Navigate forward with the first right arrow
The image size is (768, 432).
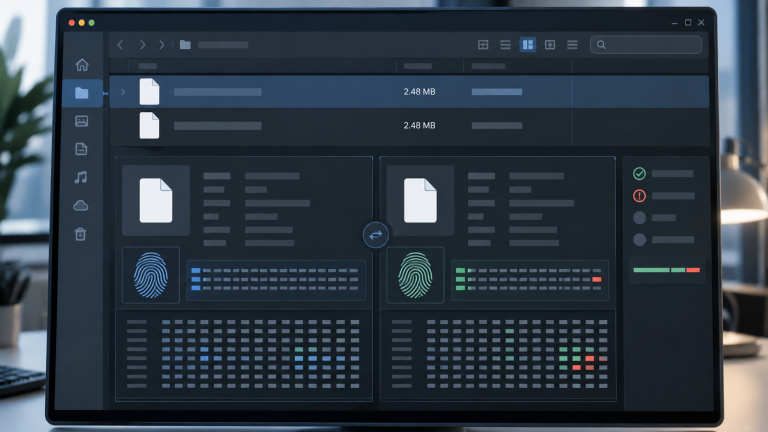[x=142, y=45]
